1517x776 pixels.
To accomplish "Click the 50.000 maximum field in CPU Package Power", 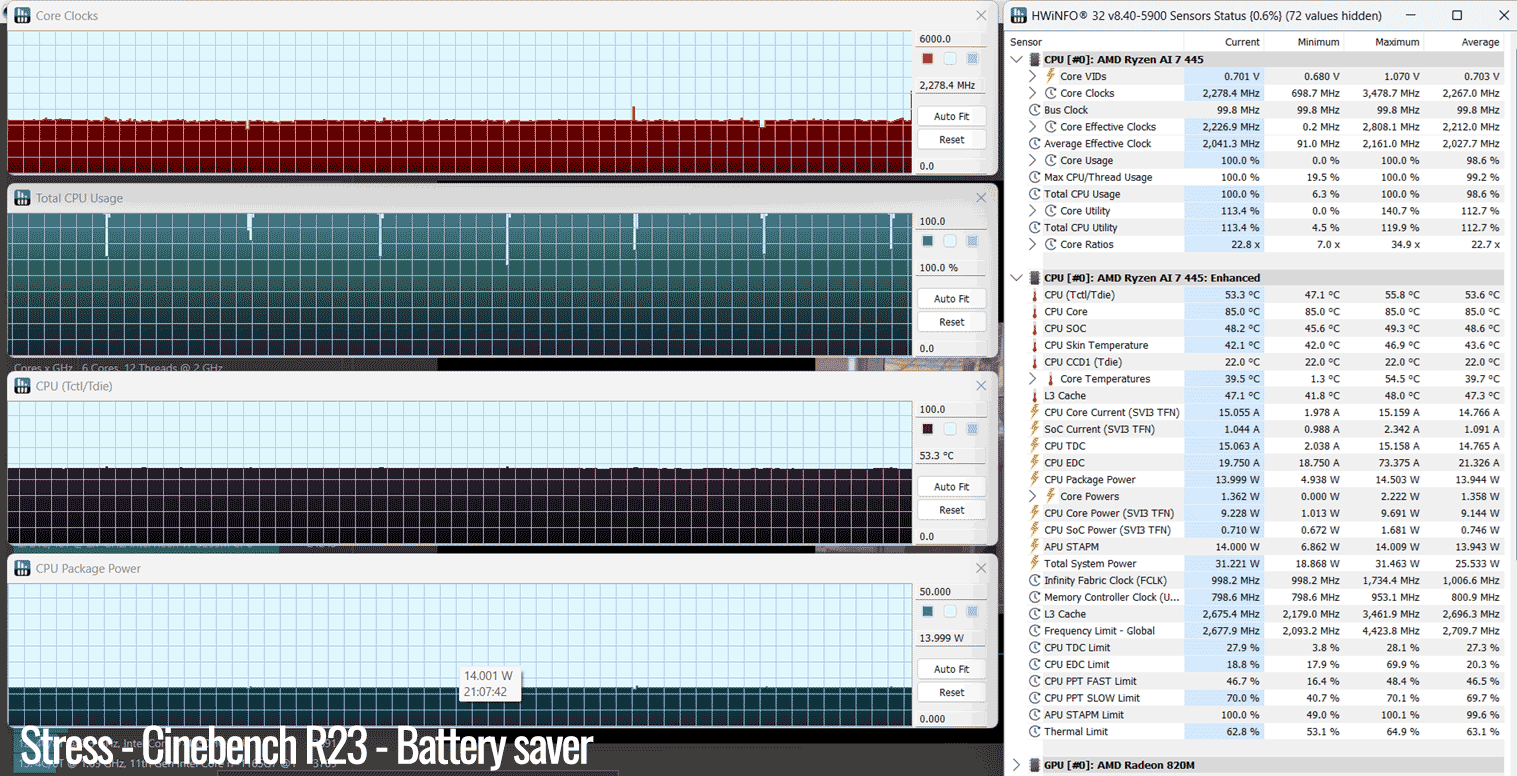I will pos(951,591).
